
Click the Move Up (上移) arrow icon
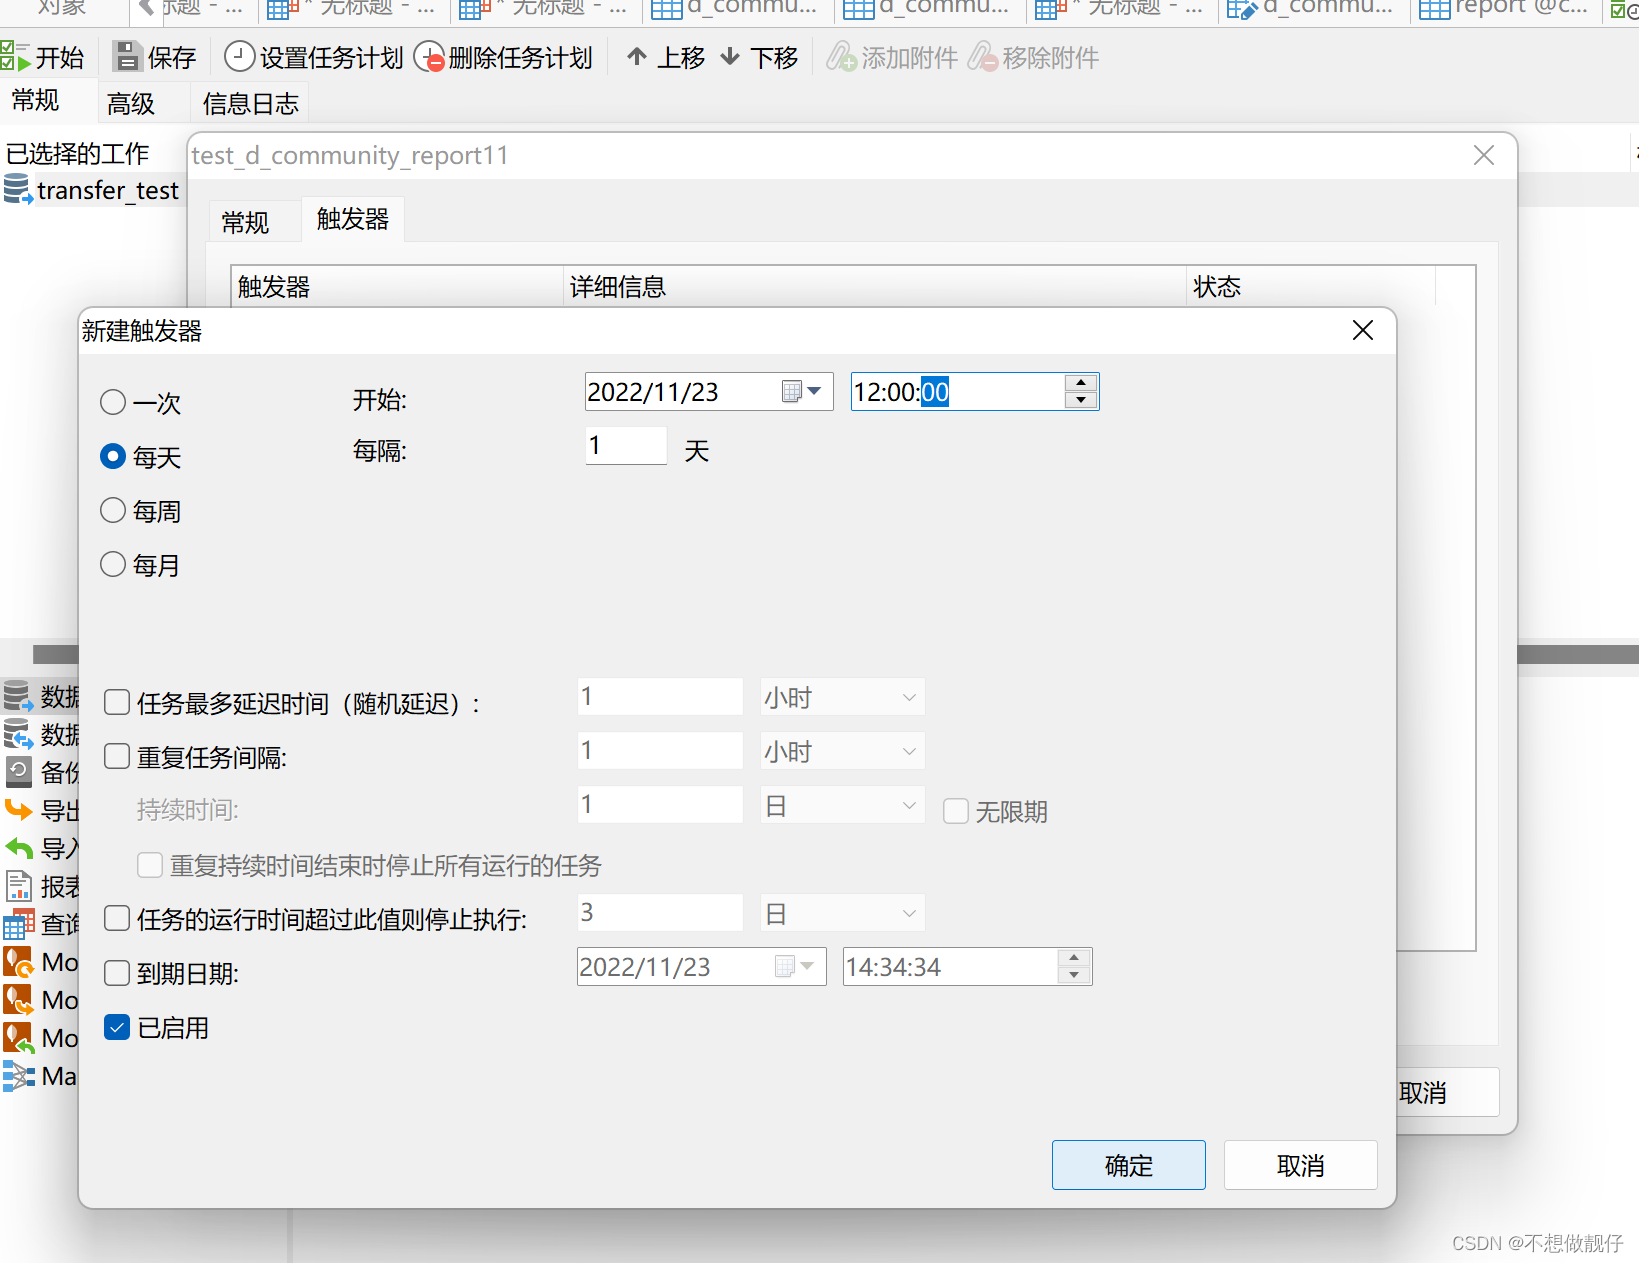point(637,57)
